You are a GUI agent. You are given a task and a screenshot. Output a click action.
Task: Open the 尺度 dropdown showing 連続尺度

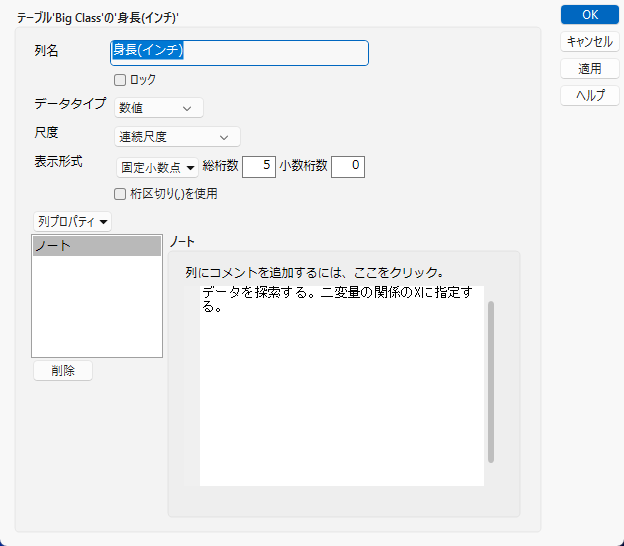click(x=177, y=137)
